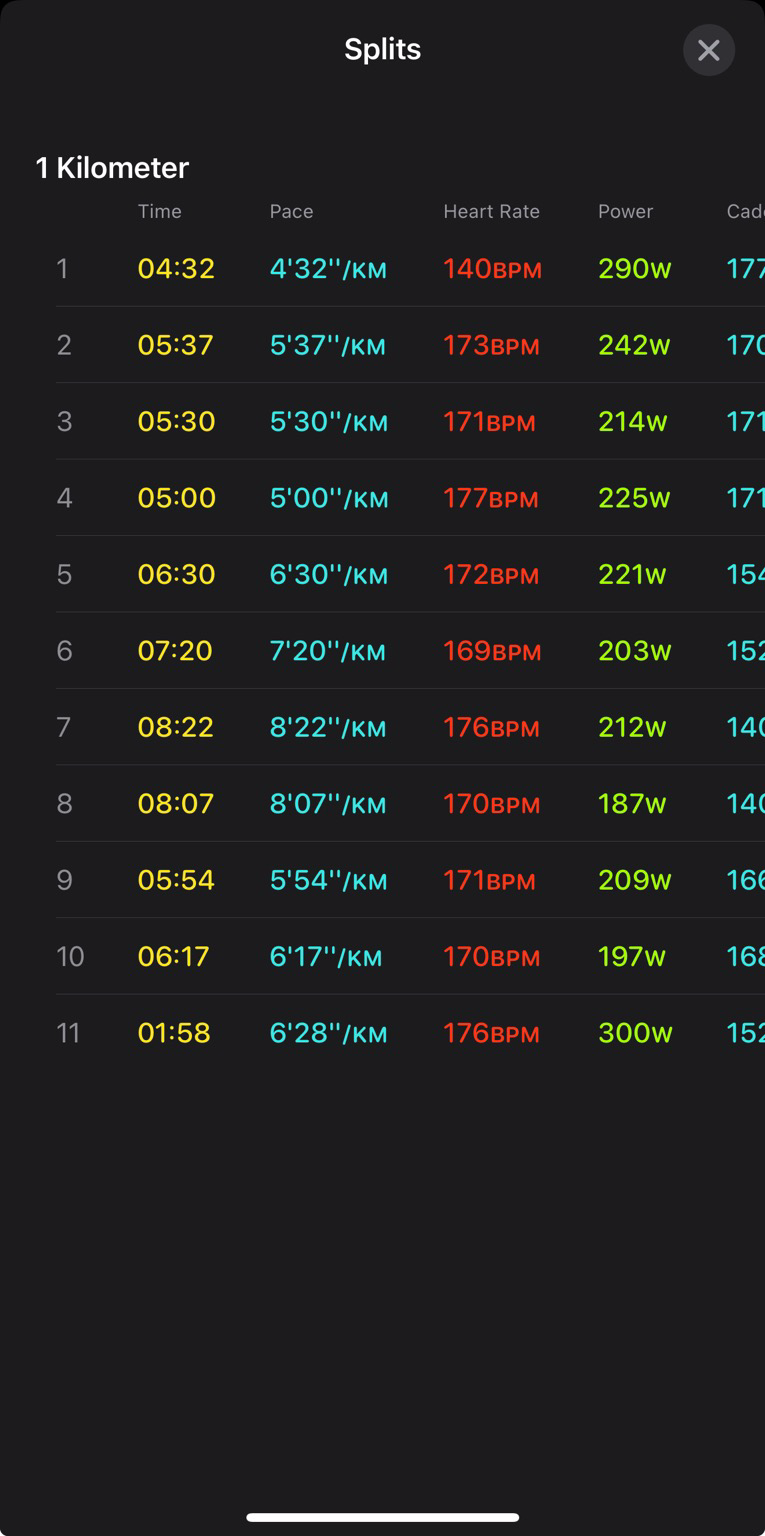The height and width of the screenshot is (1536, 765).
Task: Tap the Time column header
Action: 160,212
